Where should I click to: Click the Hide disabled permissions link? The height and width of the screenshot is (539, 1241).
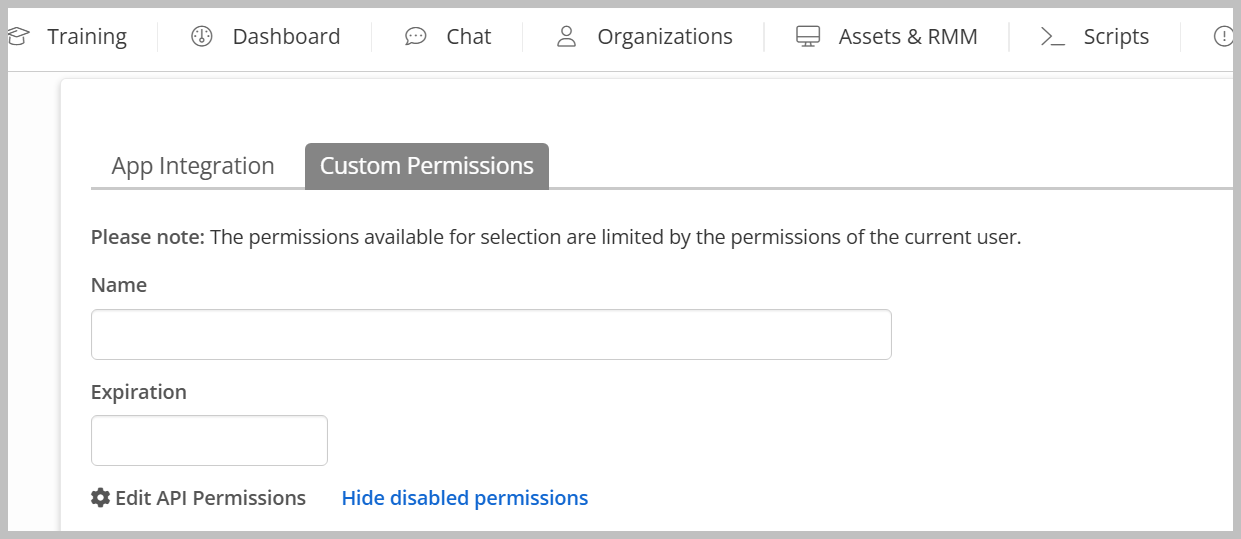[x=465, y=498]
